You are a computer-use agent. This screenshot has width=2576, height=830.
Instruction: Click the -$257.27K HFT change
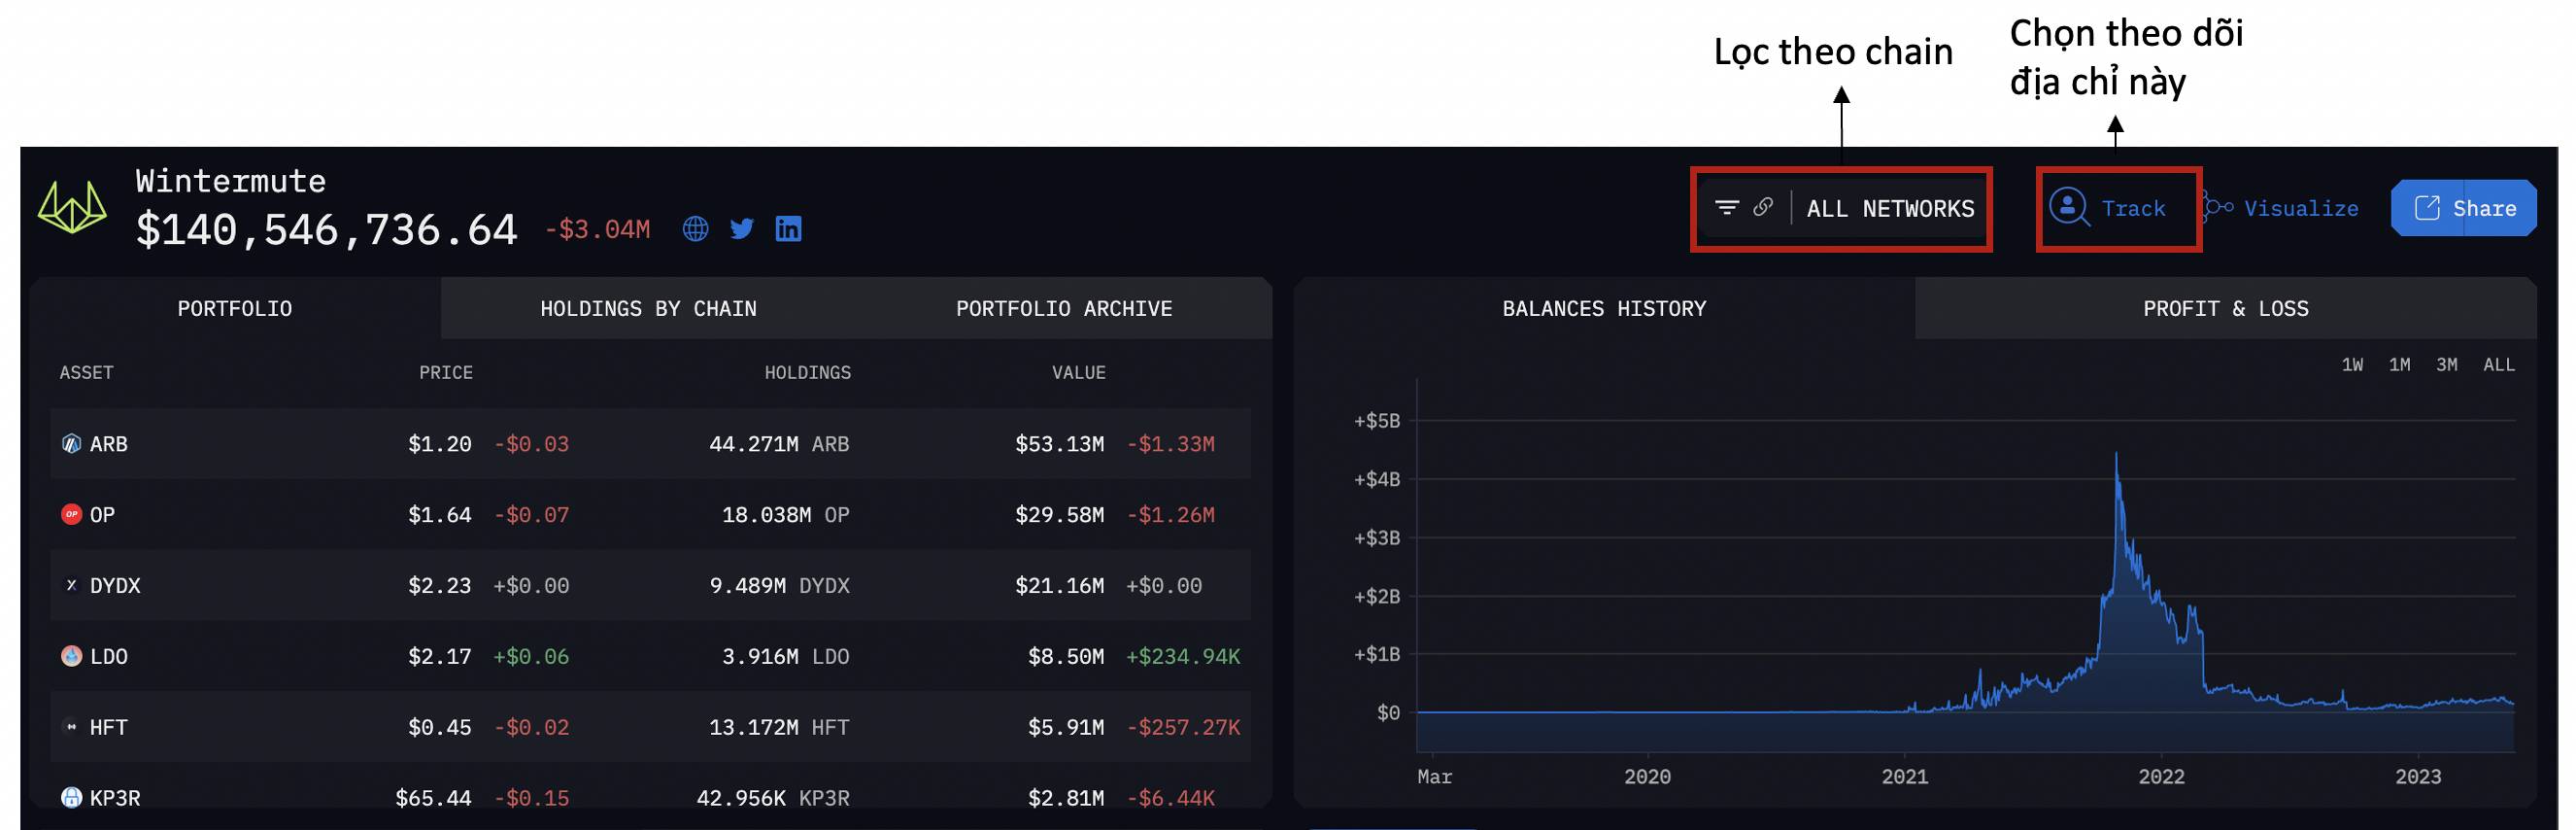(1183, 728)
